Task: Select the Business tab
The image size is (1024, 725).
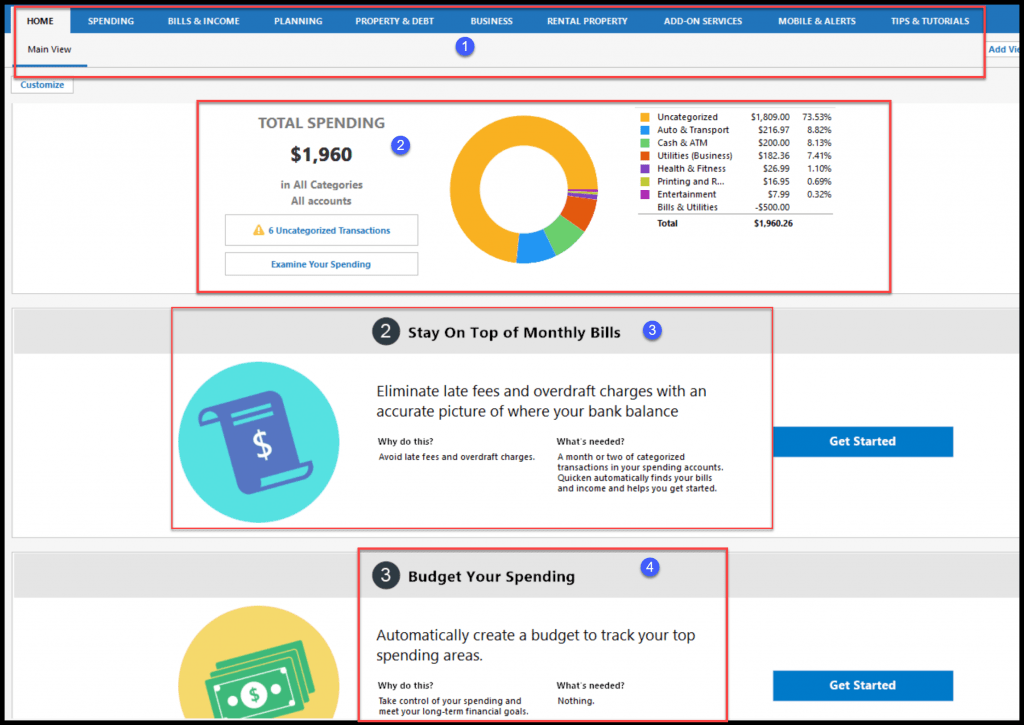Action: tap(492, 21)
